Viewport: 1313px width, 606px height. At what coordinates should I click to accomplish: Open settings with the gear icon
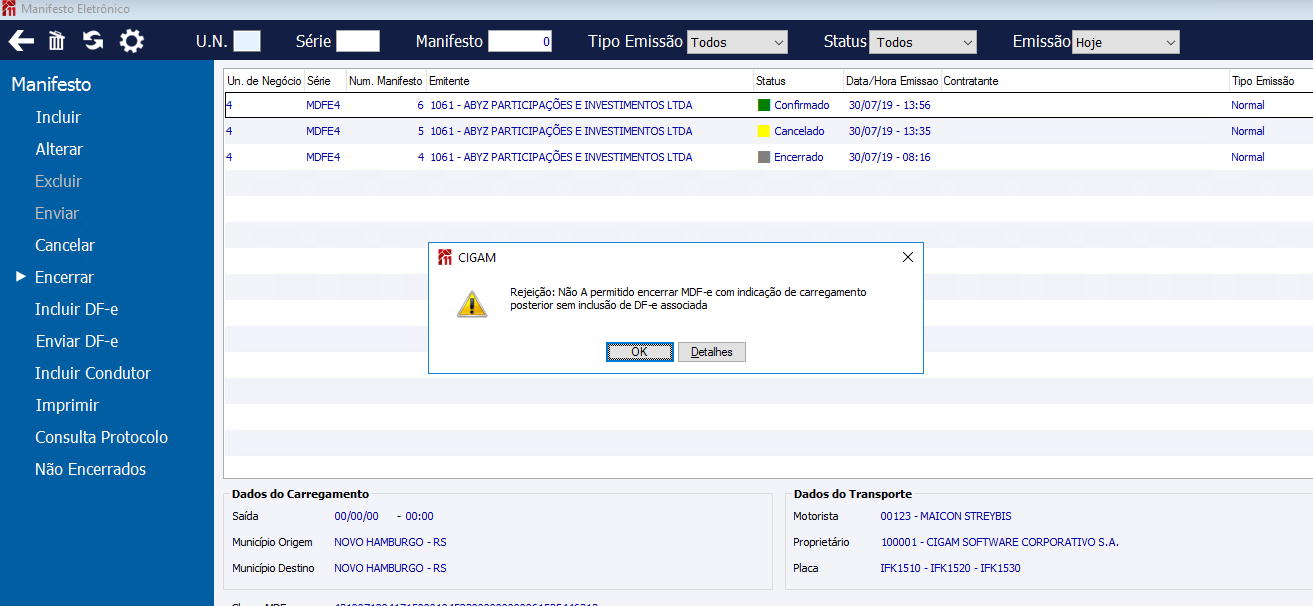tap(132, 41)
